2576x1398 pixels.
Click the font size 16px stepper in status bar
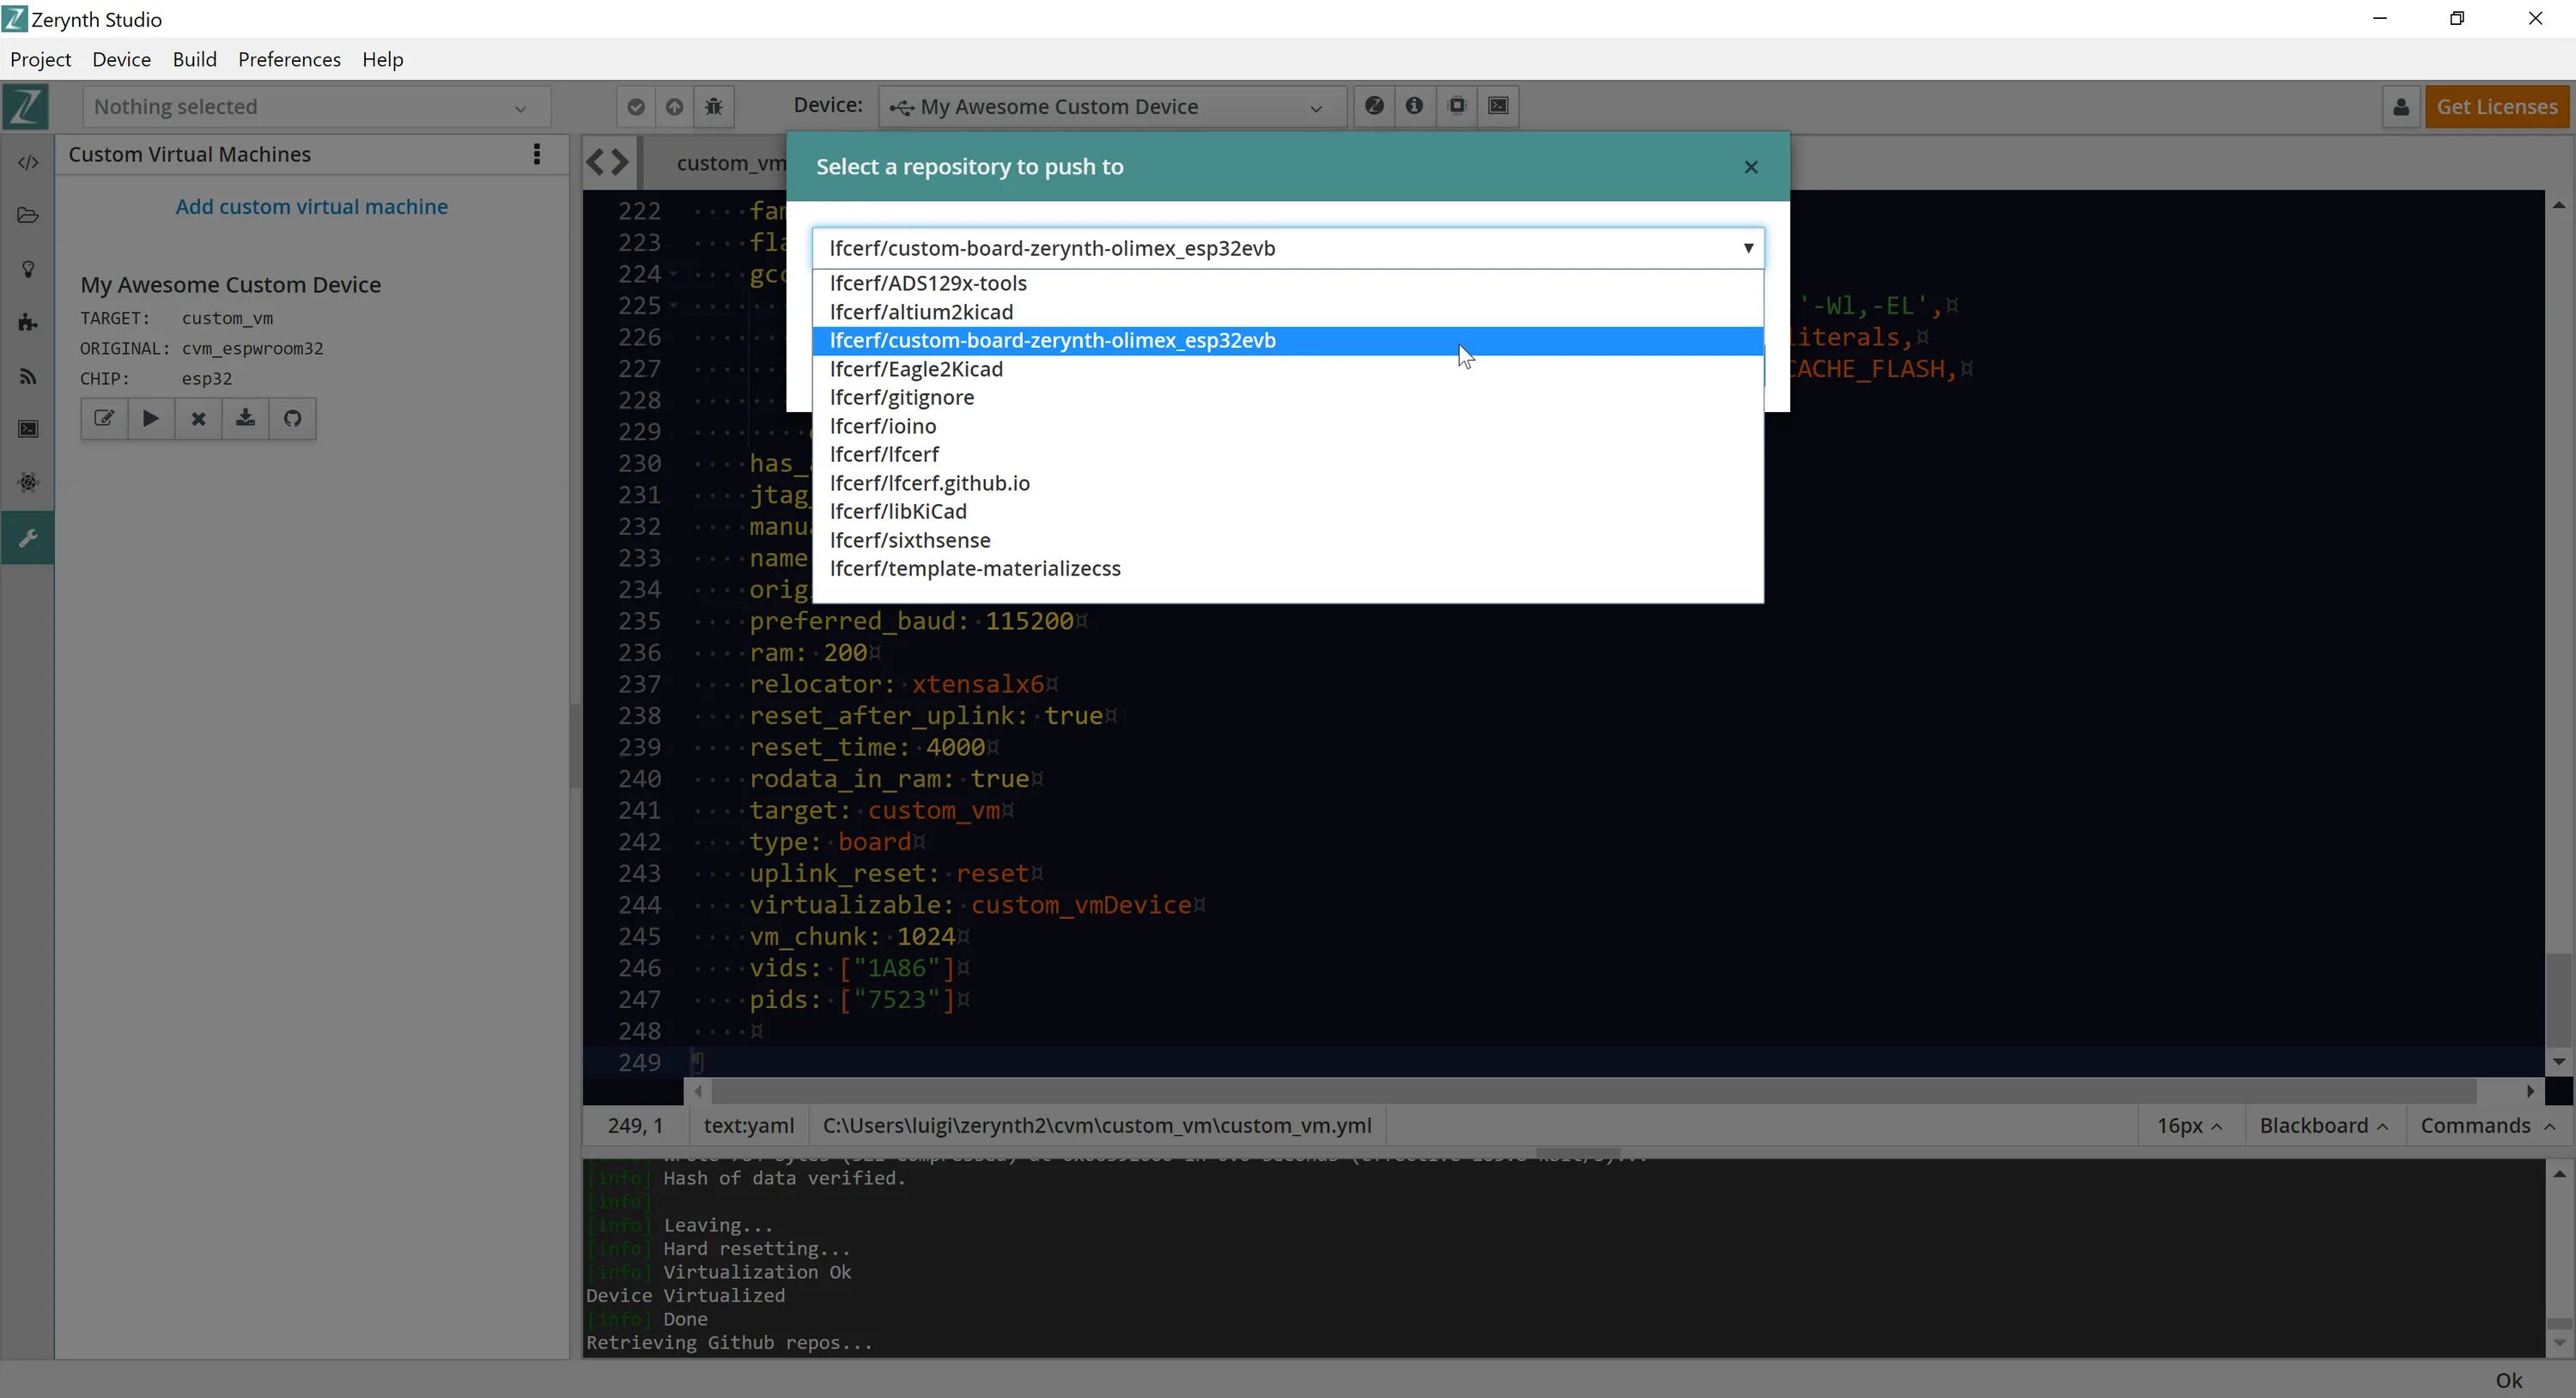tap(2194, 1126)
